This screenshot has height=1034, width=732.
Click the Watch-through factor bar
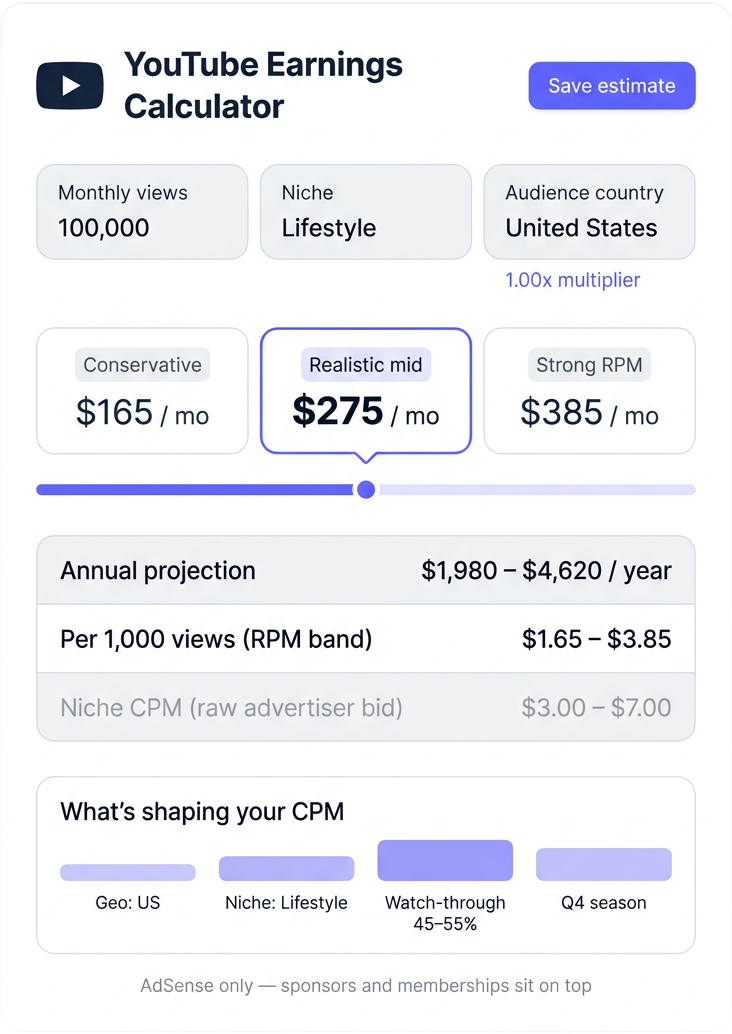[x=445, y=861]
